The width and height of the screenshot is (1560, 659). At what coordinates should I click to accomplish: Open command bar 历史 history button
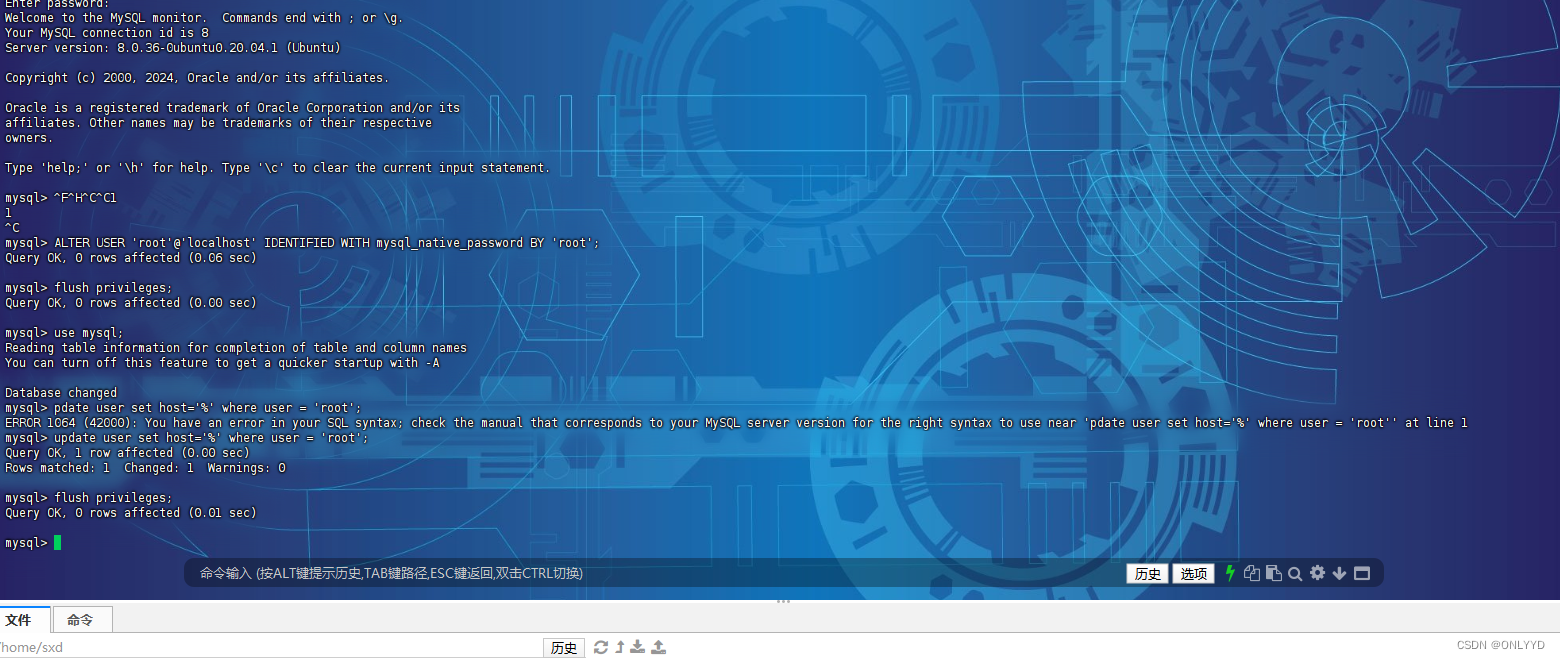tap(1147, 573)
